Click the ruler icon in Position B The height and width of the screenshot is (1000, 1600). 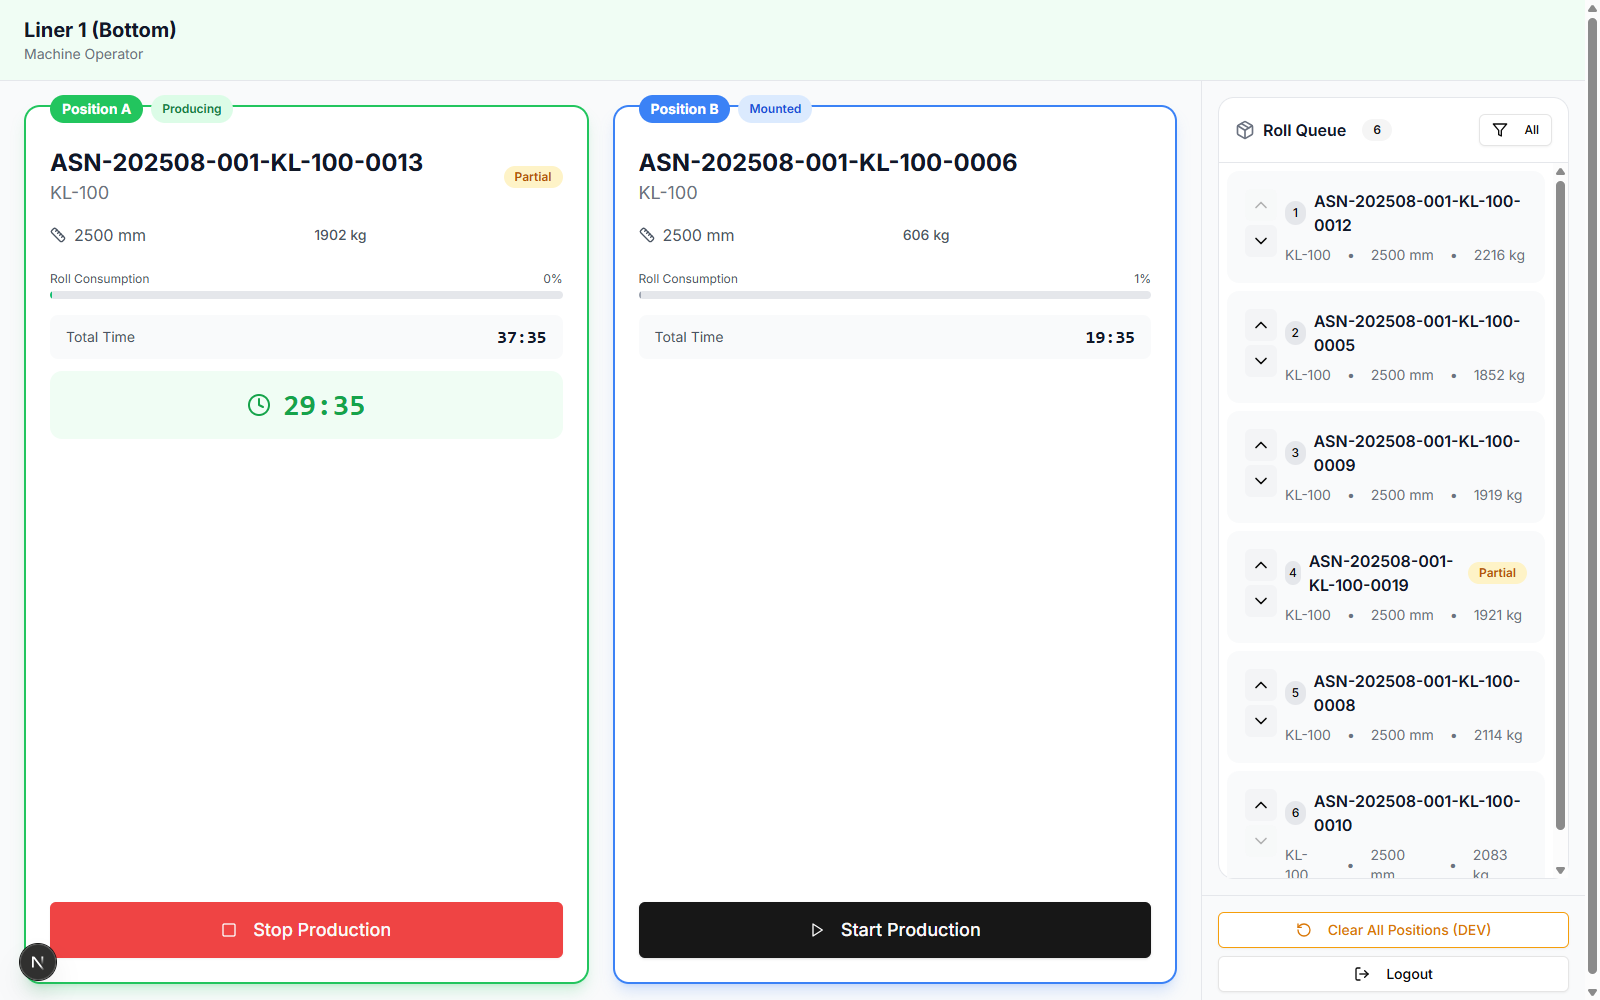click(647, 235)
